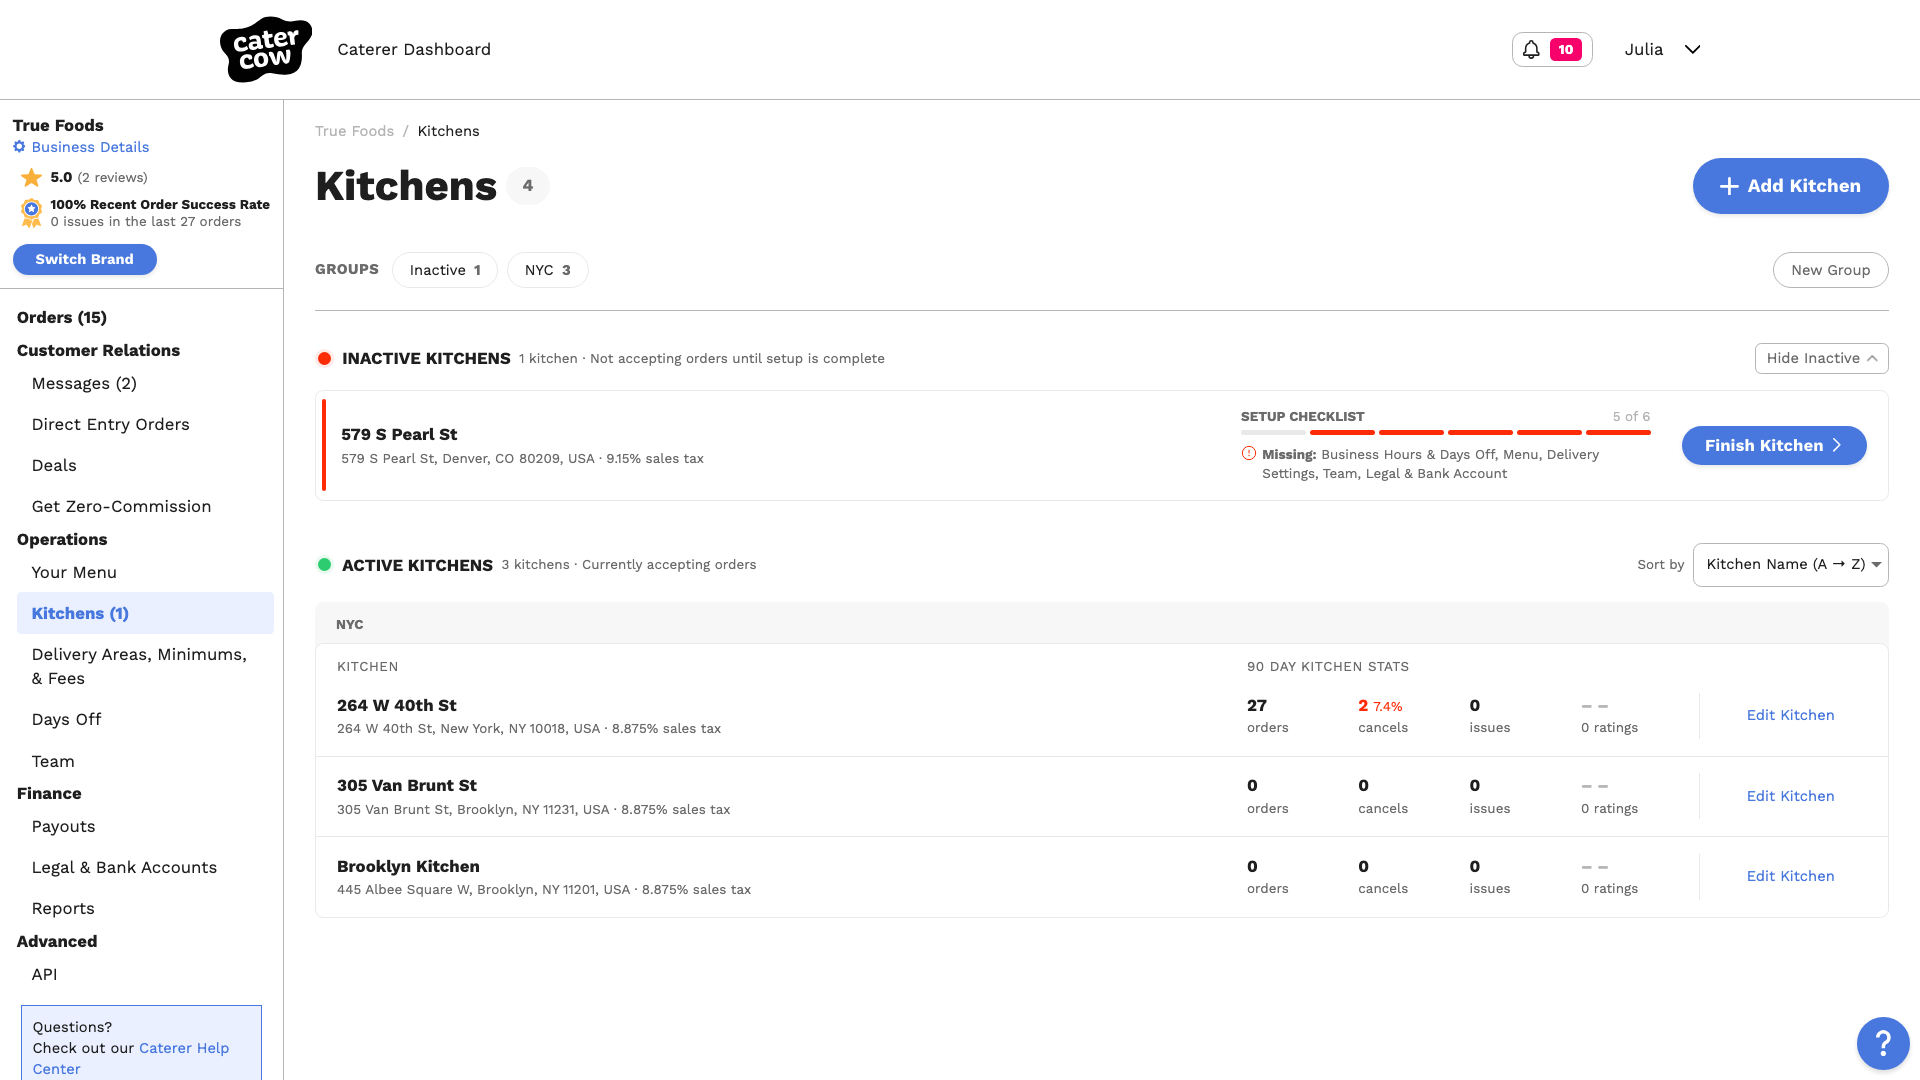Edit Kitchen for Brooklyn Kitchen
Viewport: 1920px width, 1080px height.
tap(1790, 876)
